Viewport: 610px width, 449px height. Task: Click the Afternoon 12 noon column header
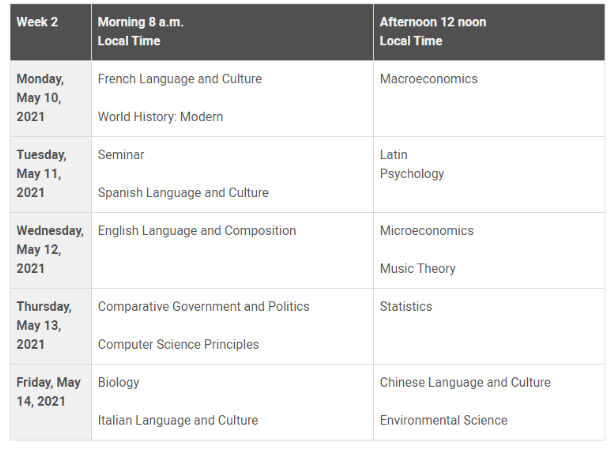[x=433, y=22]
